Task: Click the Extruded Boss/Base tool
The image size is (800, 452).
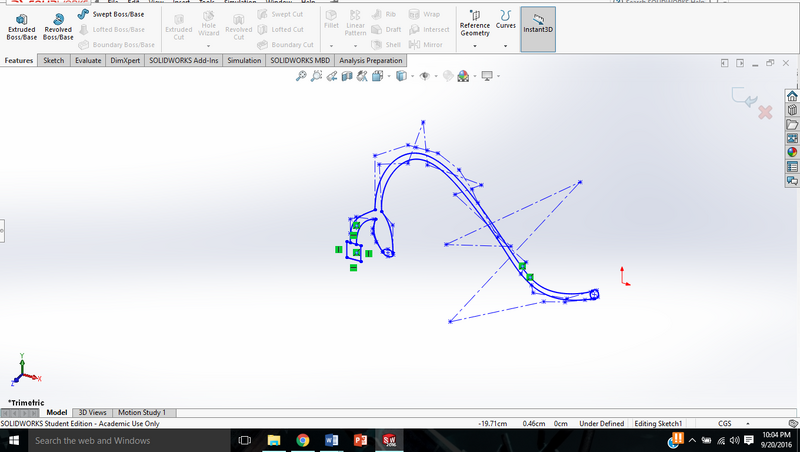Action: tap(21, 29)
